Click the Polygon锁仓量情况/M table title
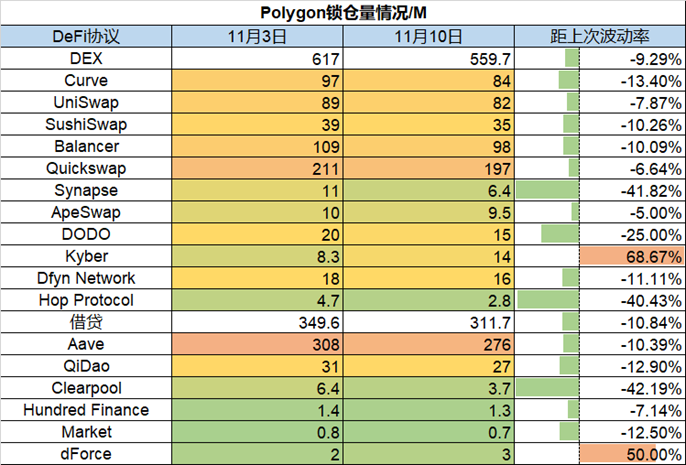 point(343,12)
